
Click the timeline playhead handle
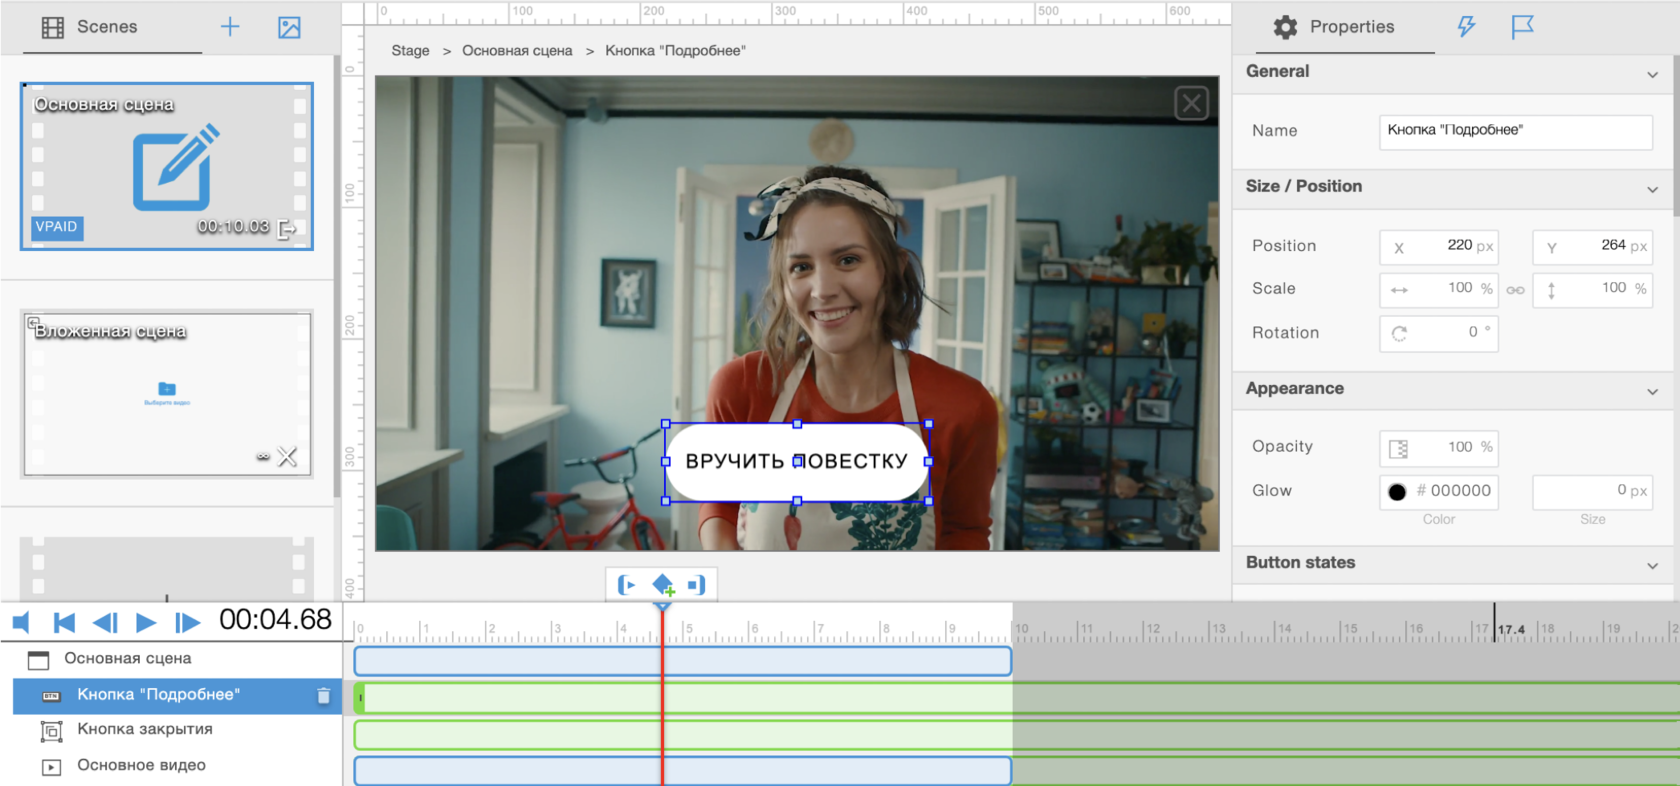[662, 606]
